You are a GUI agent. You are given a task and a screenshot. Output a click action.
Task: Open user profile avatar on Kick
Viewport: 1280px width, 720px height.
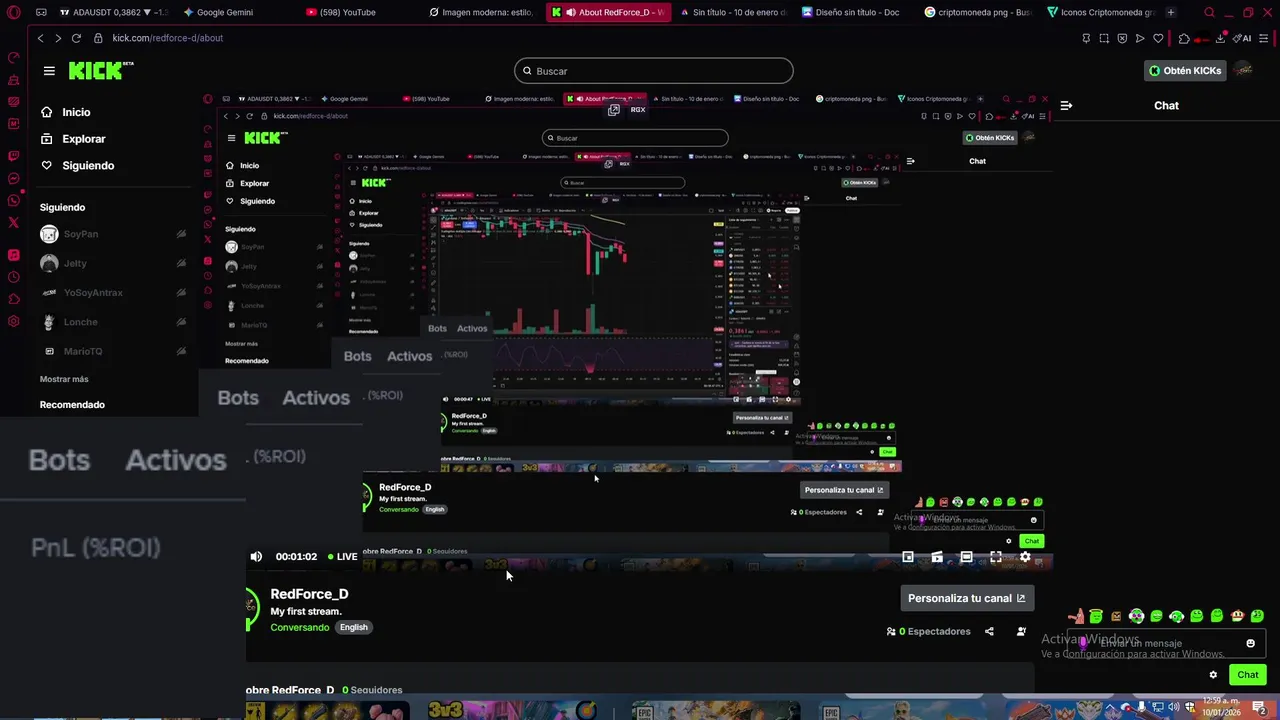[x=1243, y=70]
